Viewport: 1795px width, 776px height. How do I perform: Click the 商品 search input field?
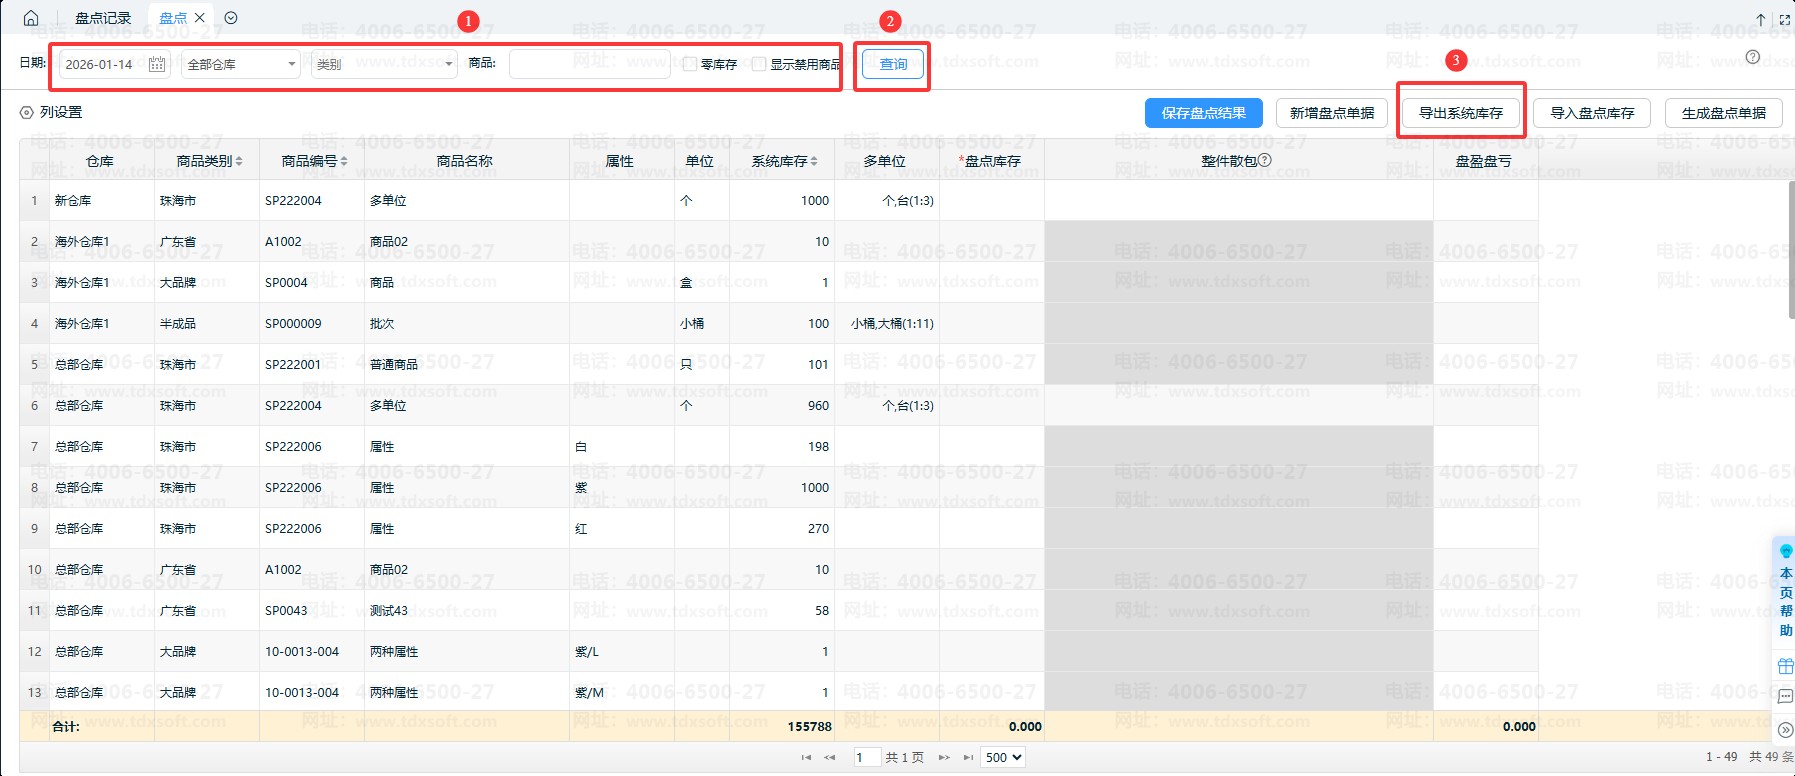(590, 64)
